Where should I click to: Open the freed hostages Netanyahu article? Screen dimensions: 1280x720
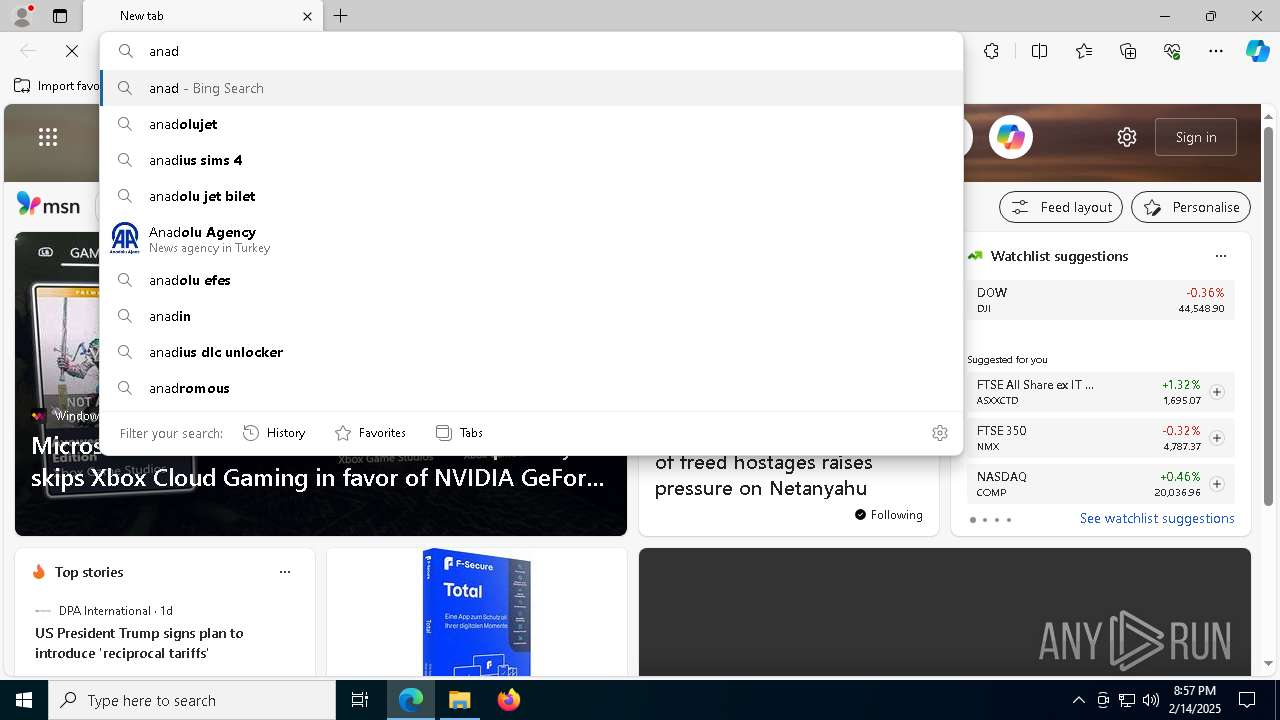point(764,475)
